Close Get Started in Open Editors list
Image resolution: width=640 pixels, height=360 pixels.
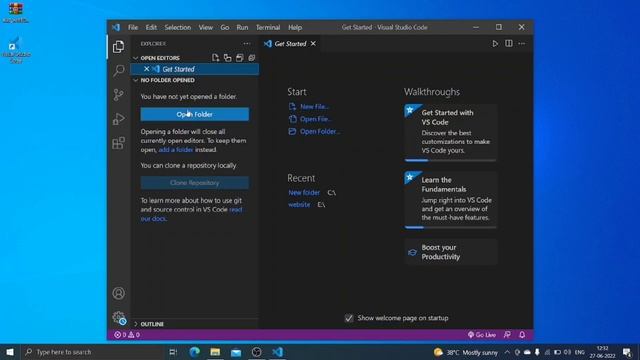[x=146, y=69]
